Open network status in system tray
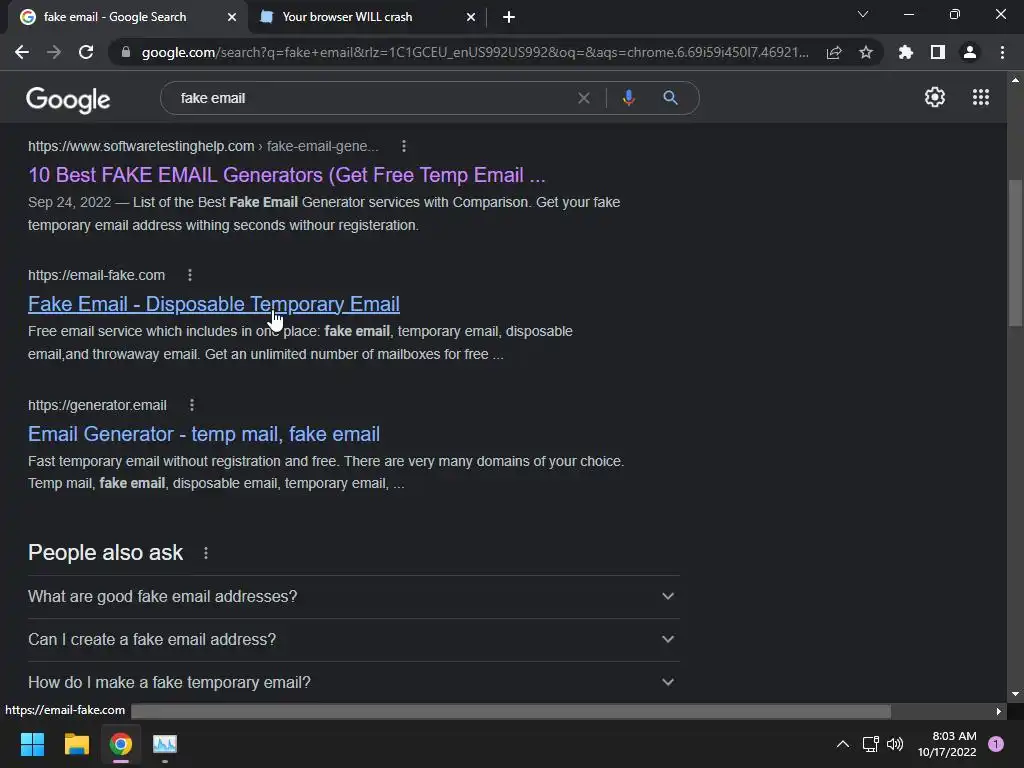 coord(870,744)
